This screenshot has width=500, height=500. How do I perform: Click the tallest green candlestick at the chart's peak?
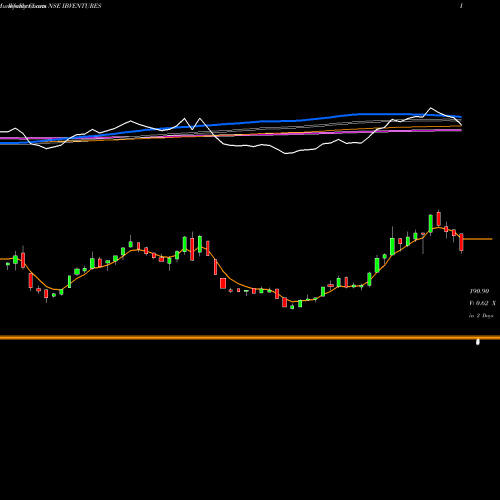[431, 223]
